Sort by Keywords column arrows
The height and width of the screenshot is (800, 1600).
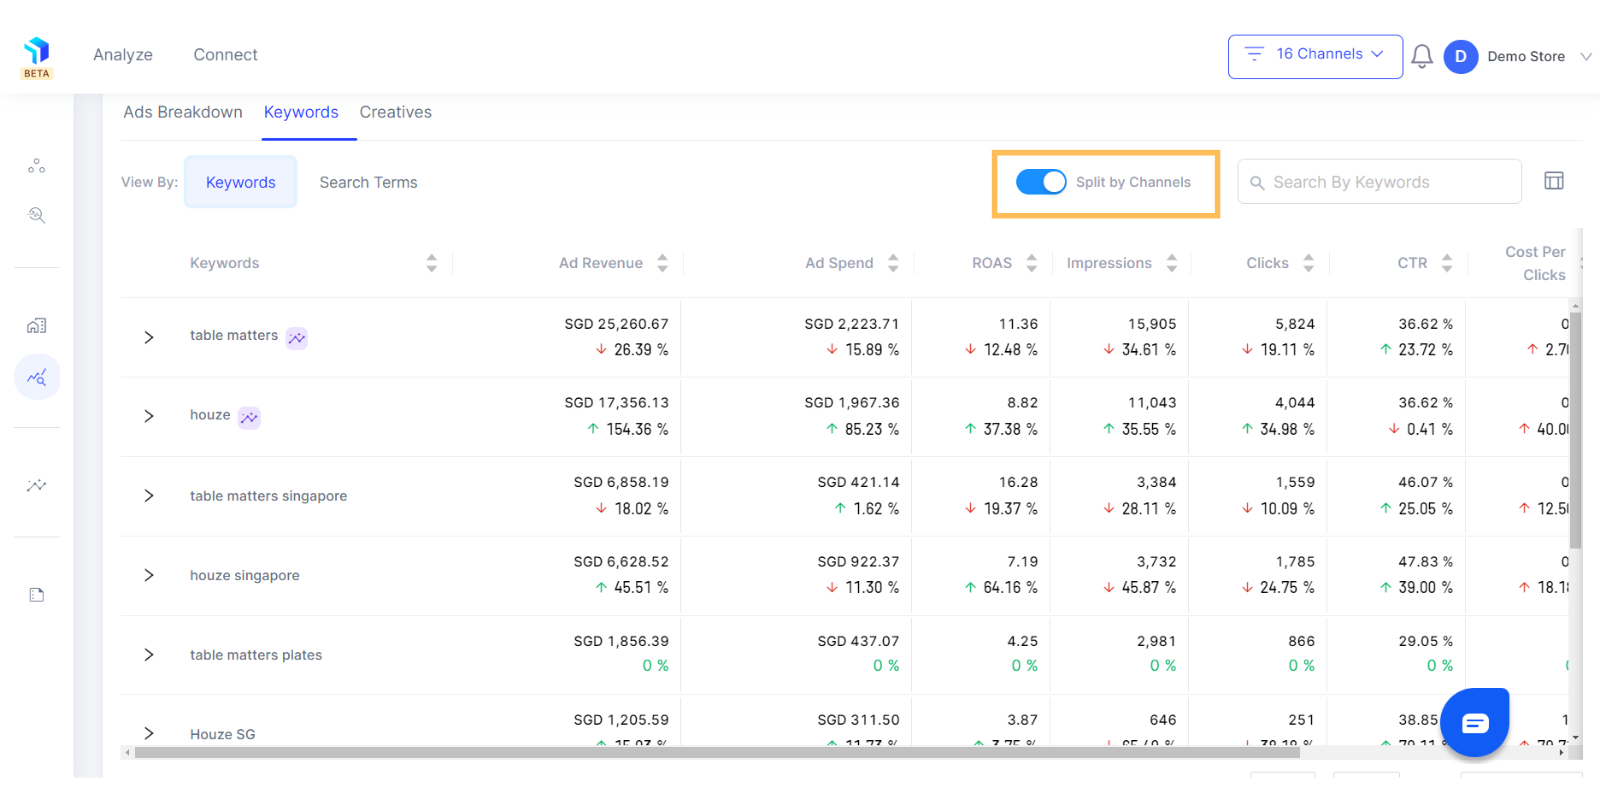pyautogui.click(x=431, y=263)
